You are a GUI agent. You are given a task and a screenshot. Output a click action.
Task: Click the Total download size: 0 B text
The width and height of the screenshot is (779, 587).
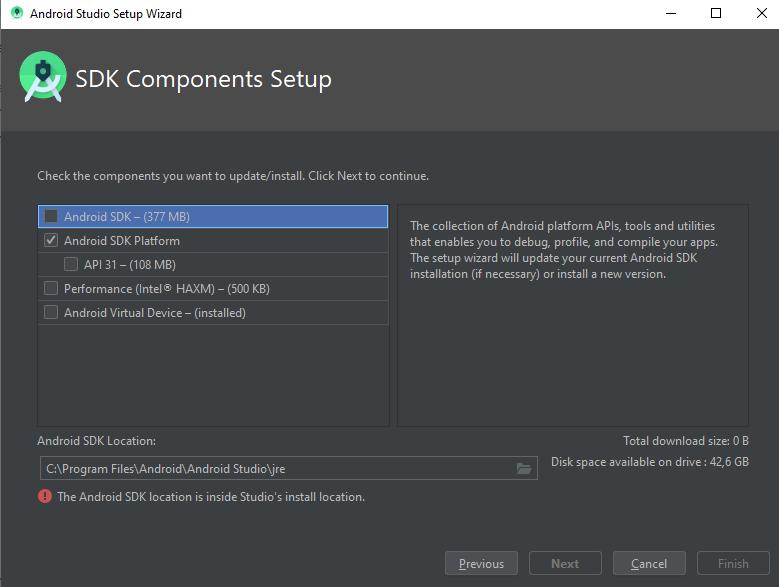pyautogui.click(x=686, y=440)
